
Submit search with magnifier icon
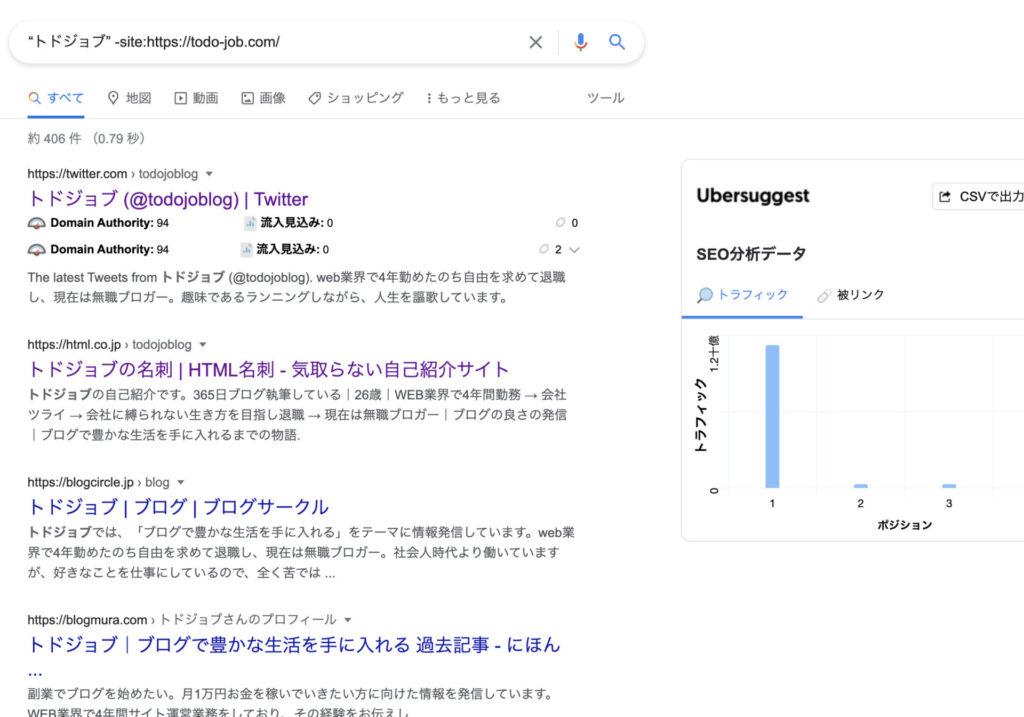point(616,42)
